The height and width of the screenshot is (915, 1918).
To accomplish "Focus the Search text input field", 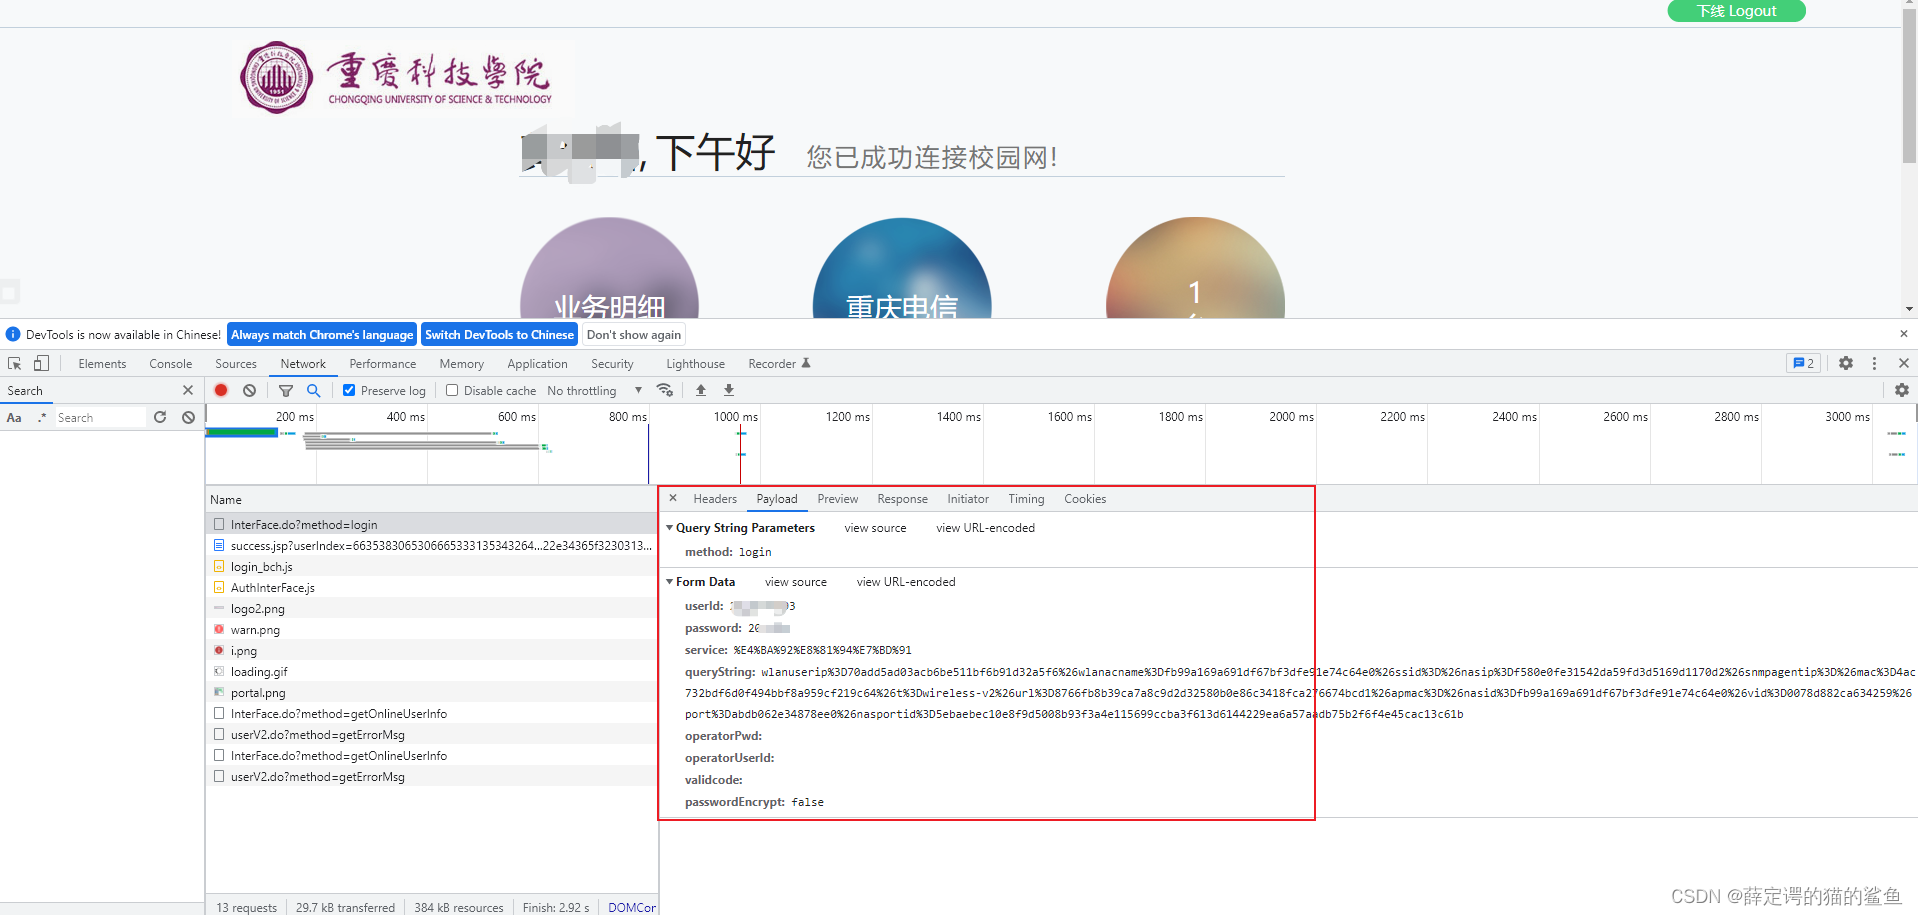I will [99, 418].
